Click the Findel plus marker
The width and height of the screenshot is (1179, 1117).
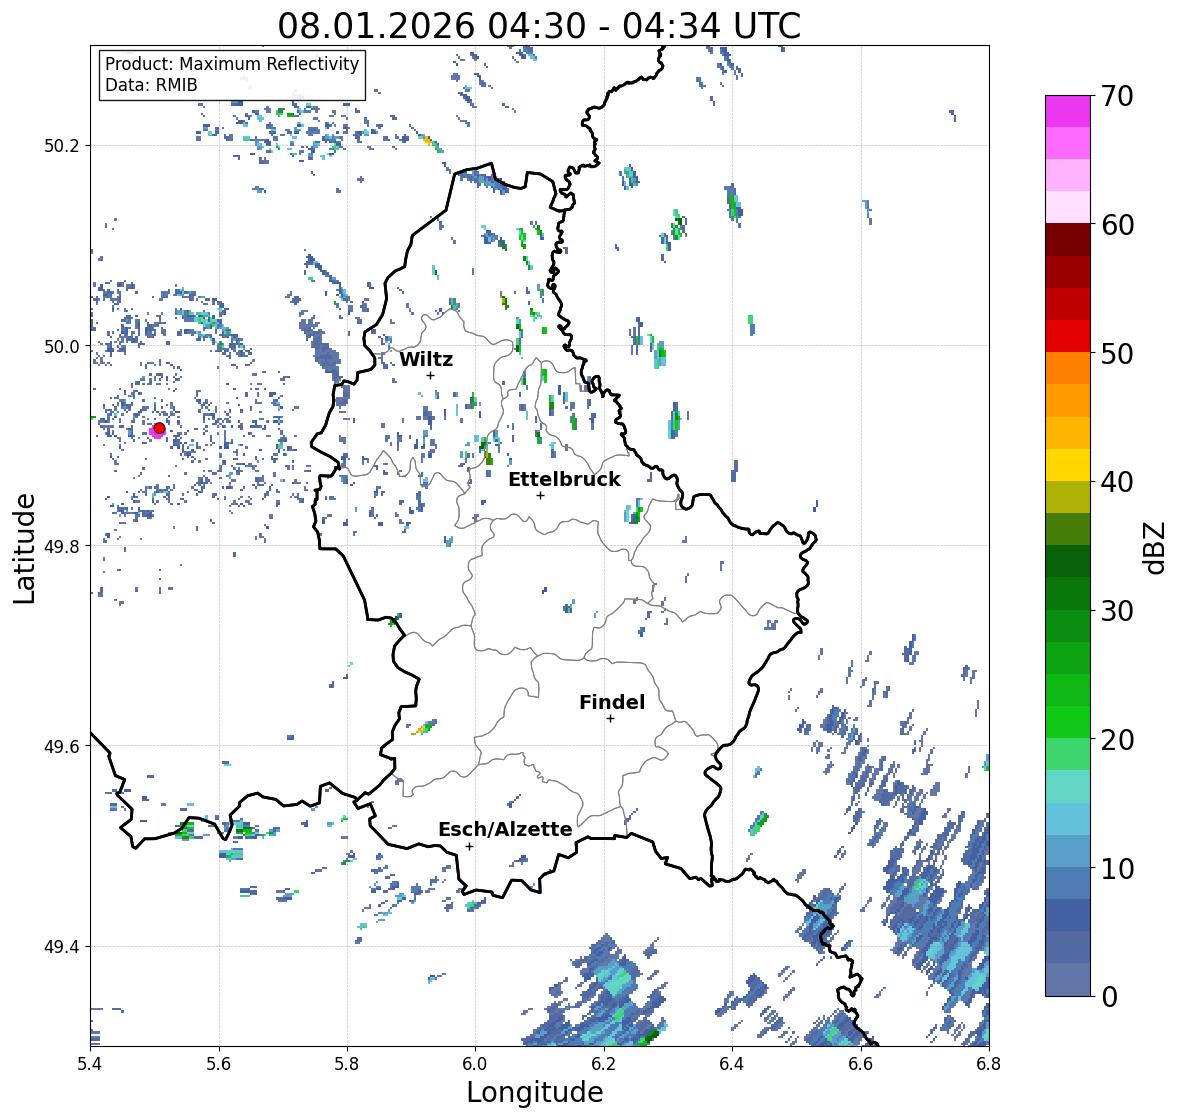(610, 719)
